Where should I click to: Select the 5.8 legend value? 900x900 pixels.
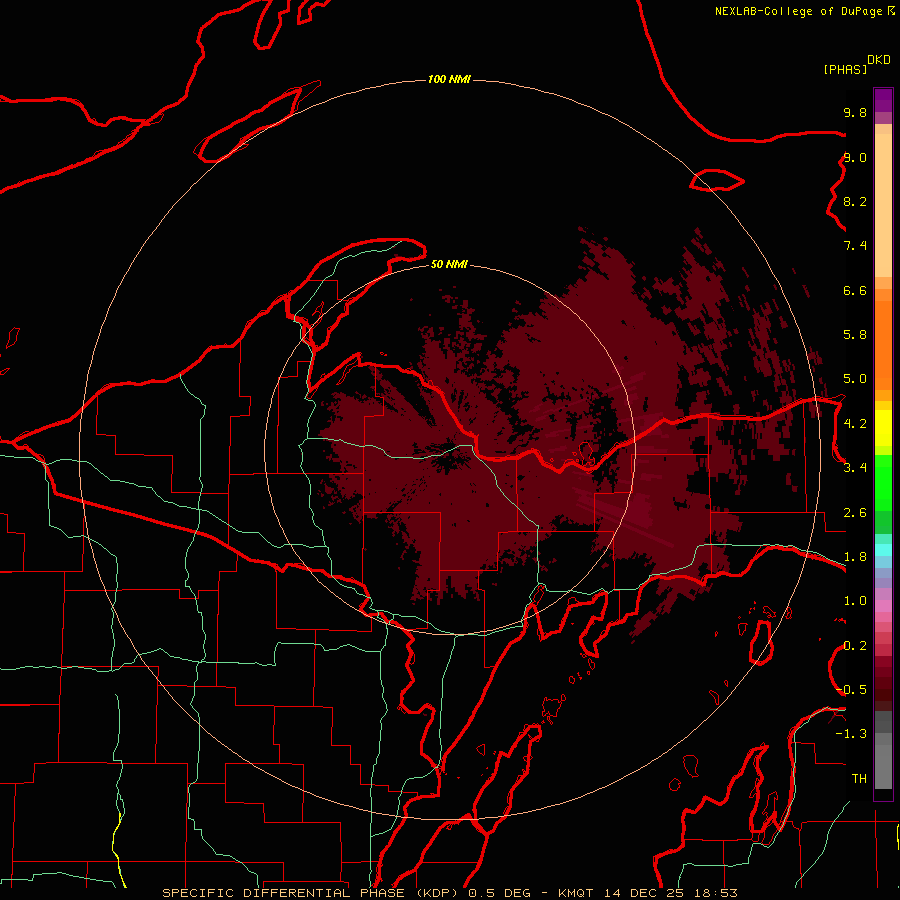[x=855, y=335]
